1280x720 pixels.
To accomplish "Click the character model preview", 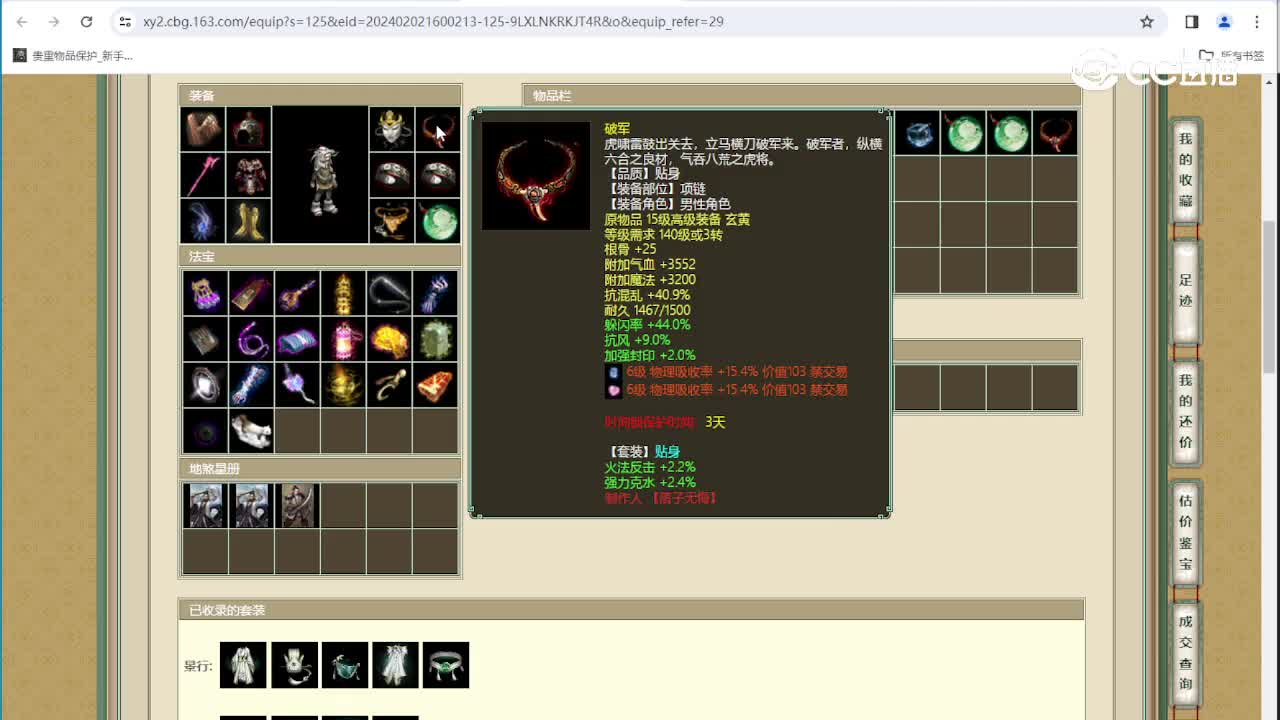I will click(320, 175).
